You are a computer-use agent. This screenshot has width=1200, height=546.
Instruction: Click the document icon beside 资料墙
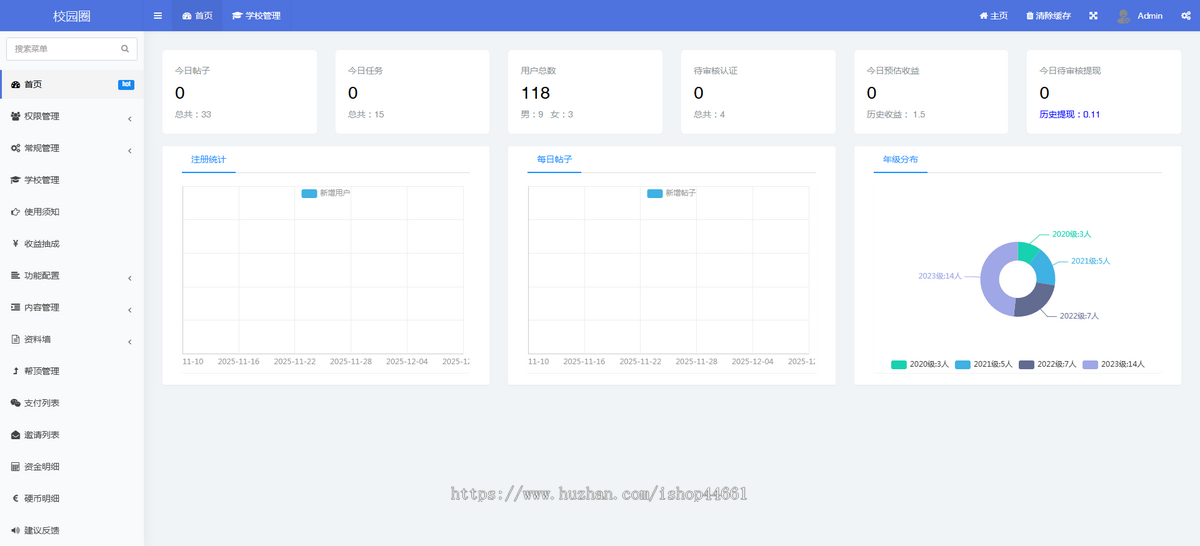click(15, 339)
